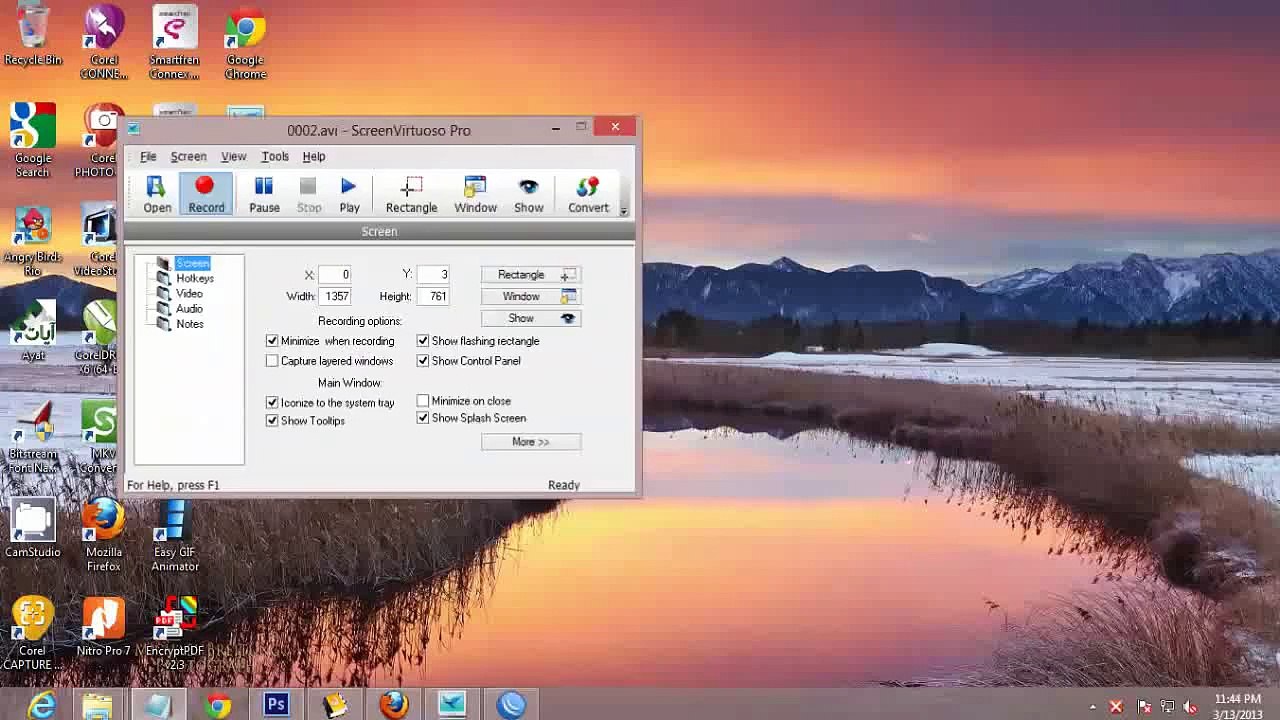Choose the Window capture toolbar icon
This screenshot has width=1280, height=720.
coord(475,194)
